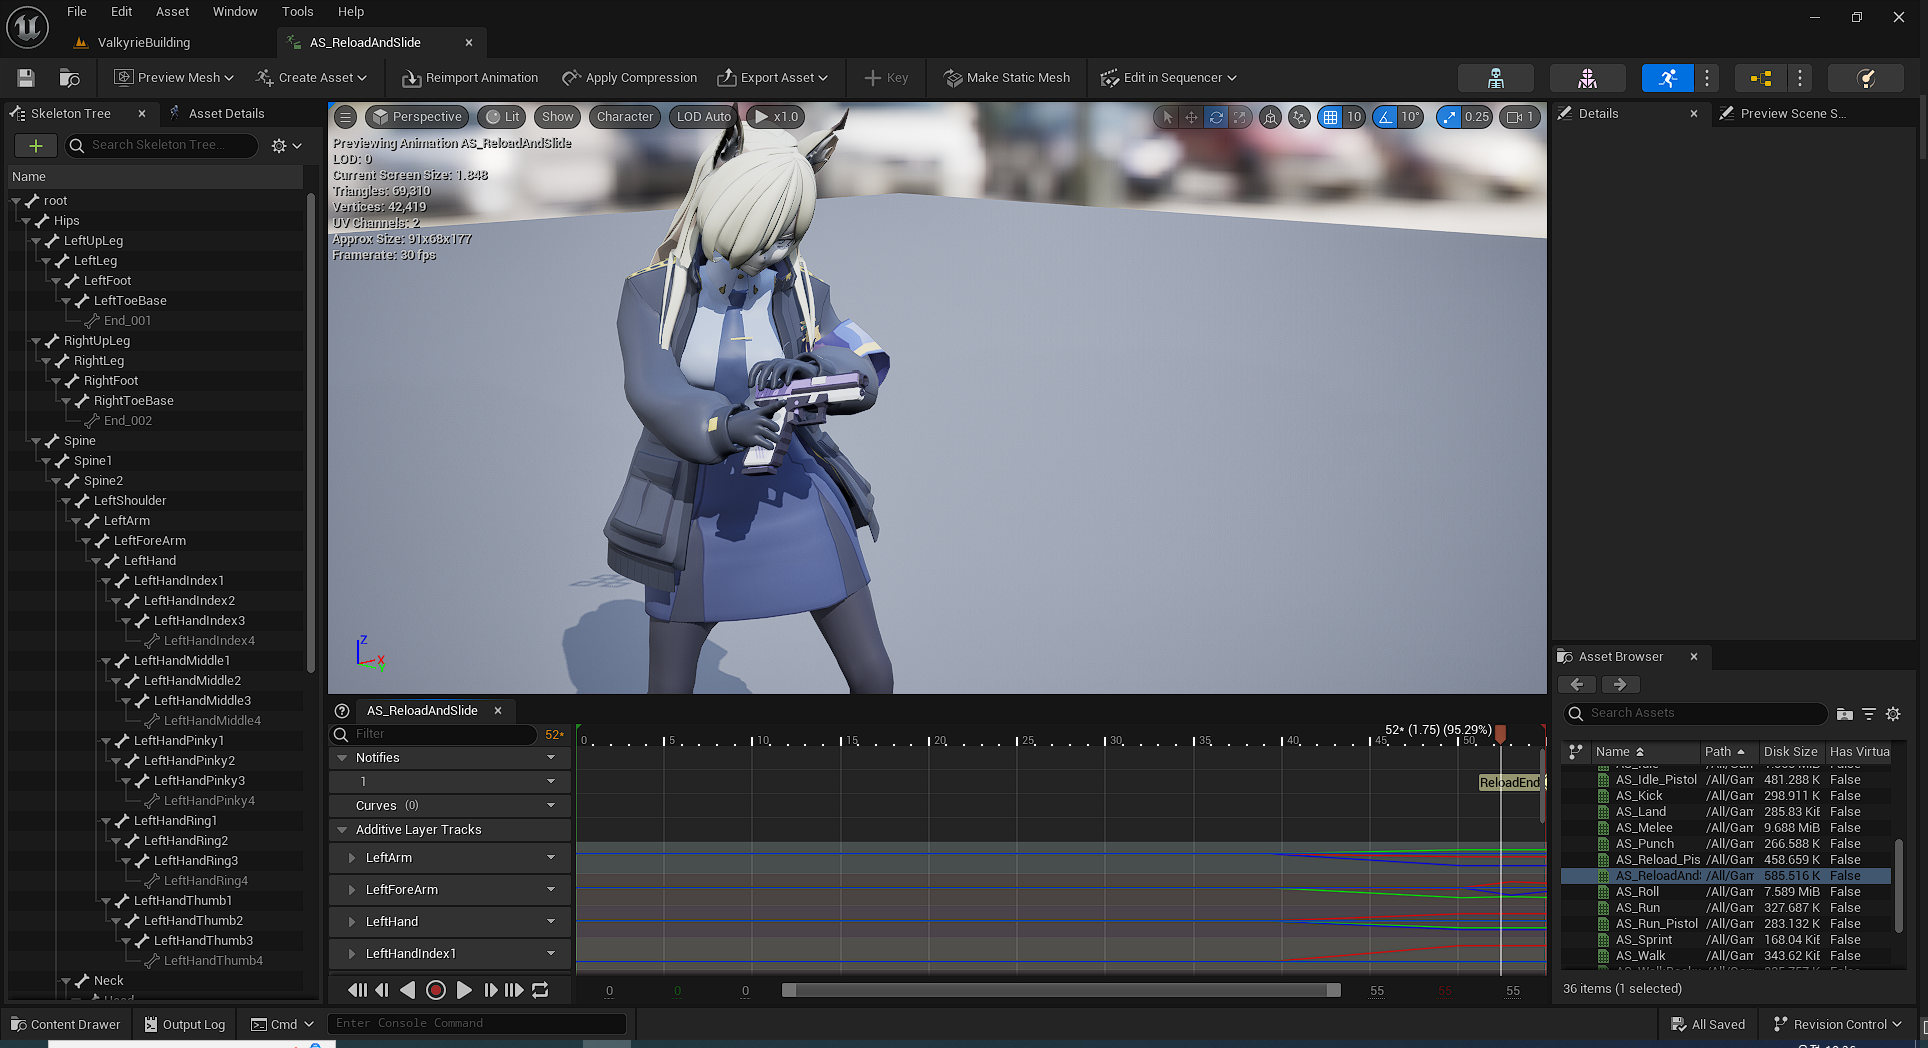Click the surface snapping icon
This screenshot has width=1928, height=1048.
(1299, 117)
